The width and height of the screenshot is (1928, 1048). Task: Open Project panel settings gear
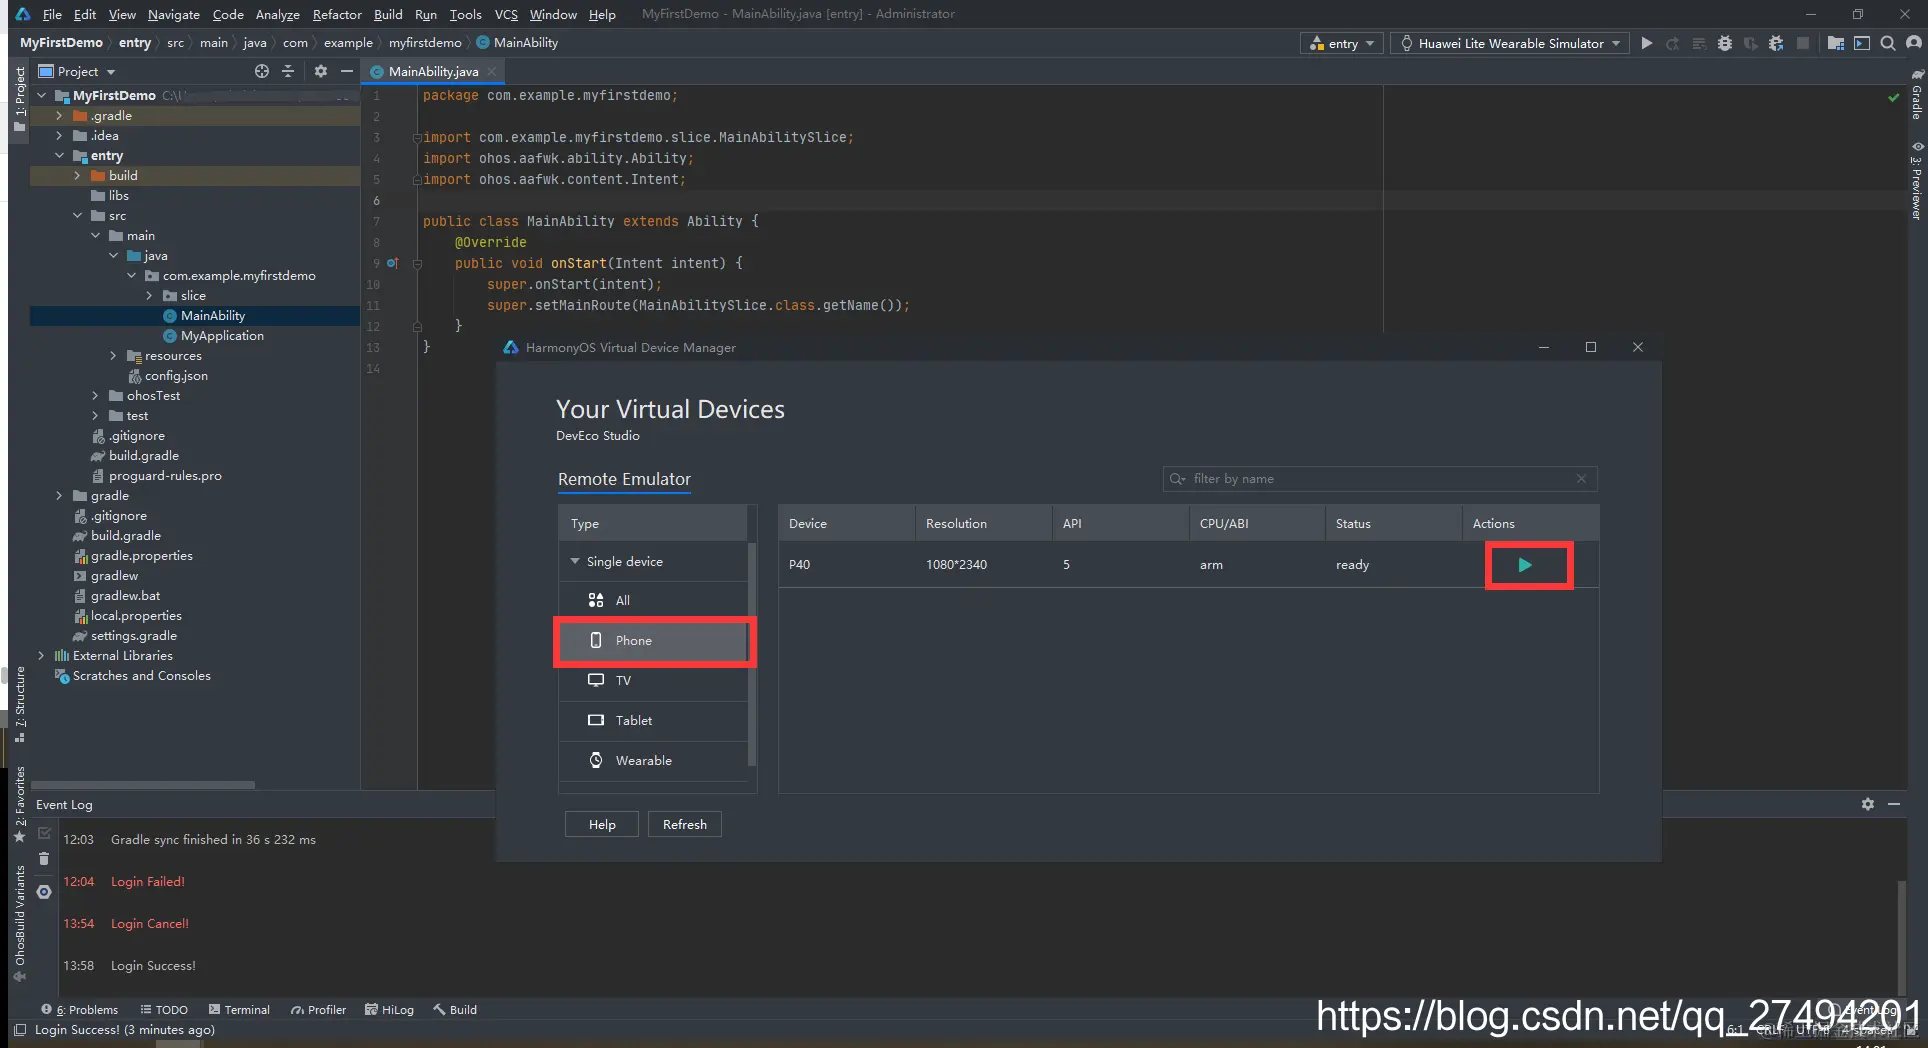320,71
